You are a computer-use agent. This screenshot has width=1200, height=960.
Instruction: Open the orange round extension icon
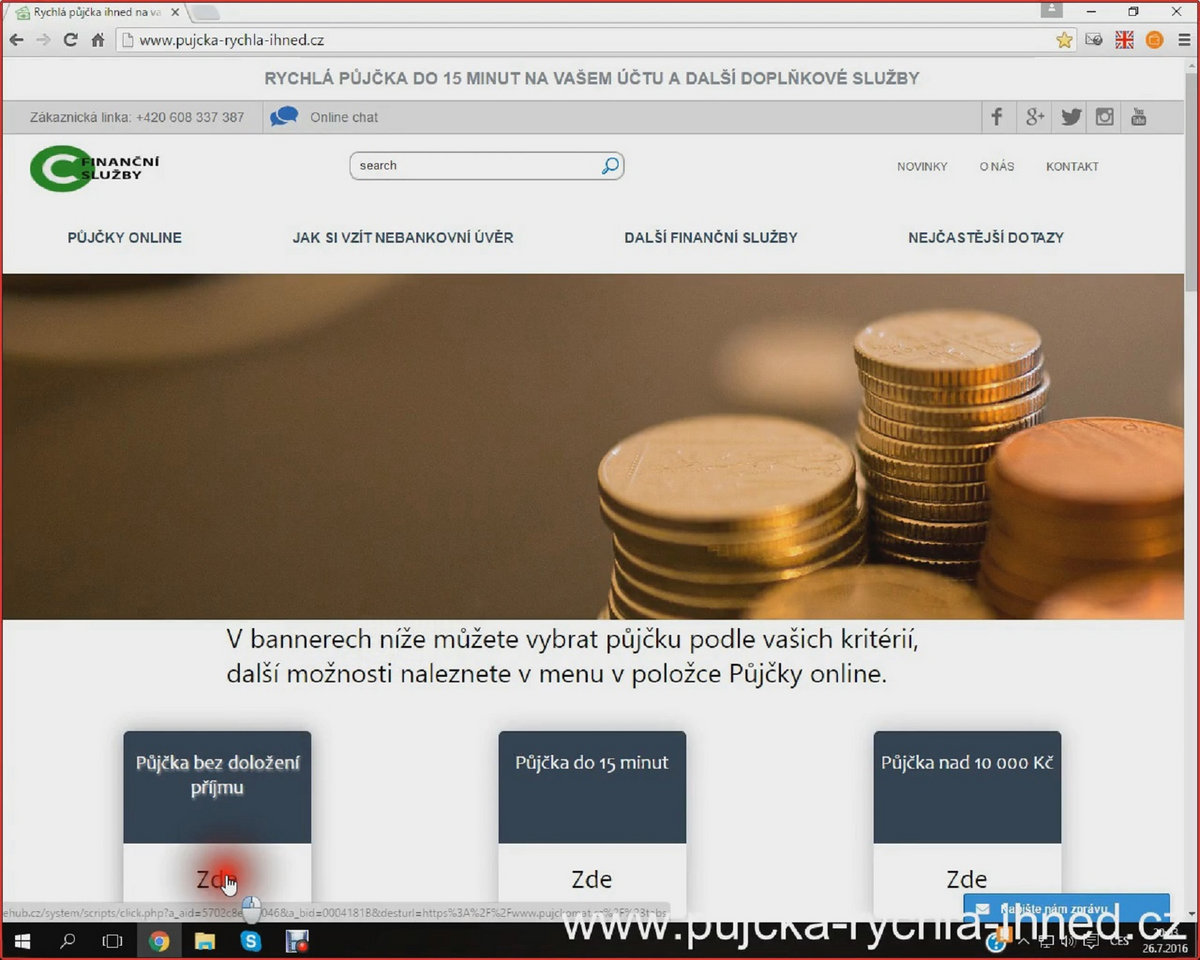[x=1155, y=40]
